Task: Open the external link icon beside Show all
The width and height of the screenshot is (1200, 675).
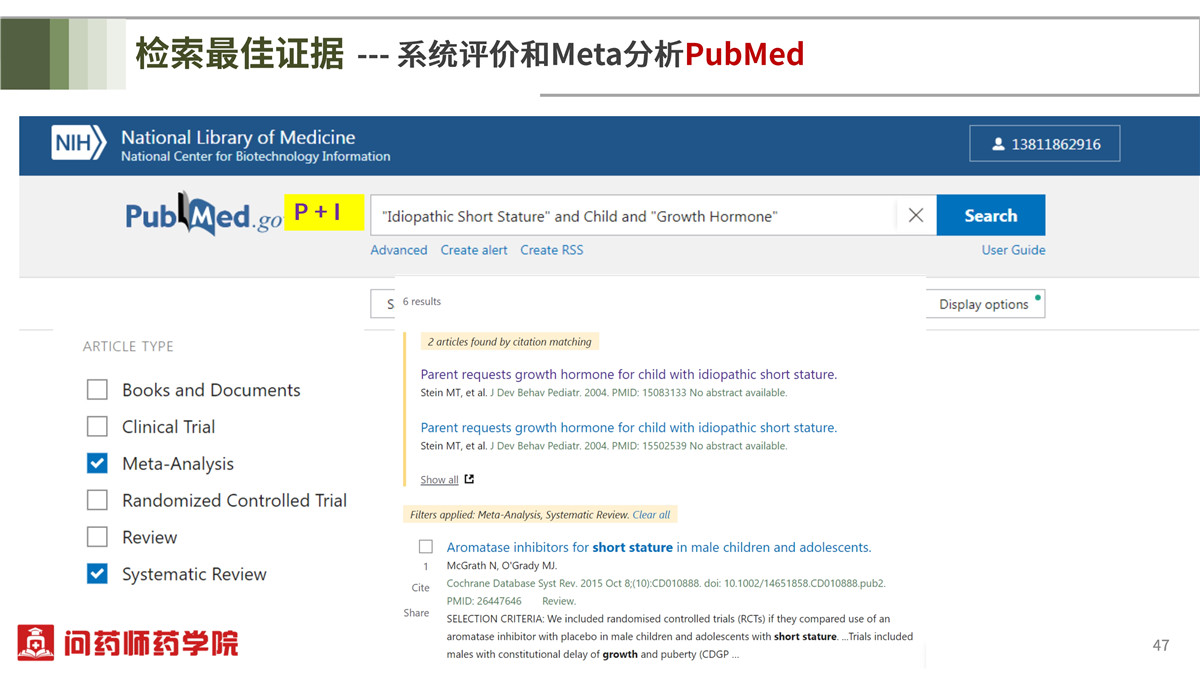Action: tap(470, 480)
